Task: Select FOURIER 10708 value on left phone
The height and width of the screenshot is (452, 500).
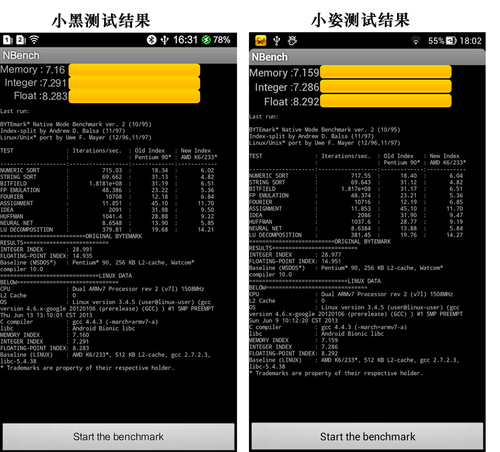Action: pyautogui.click(x=114, y=197)
